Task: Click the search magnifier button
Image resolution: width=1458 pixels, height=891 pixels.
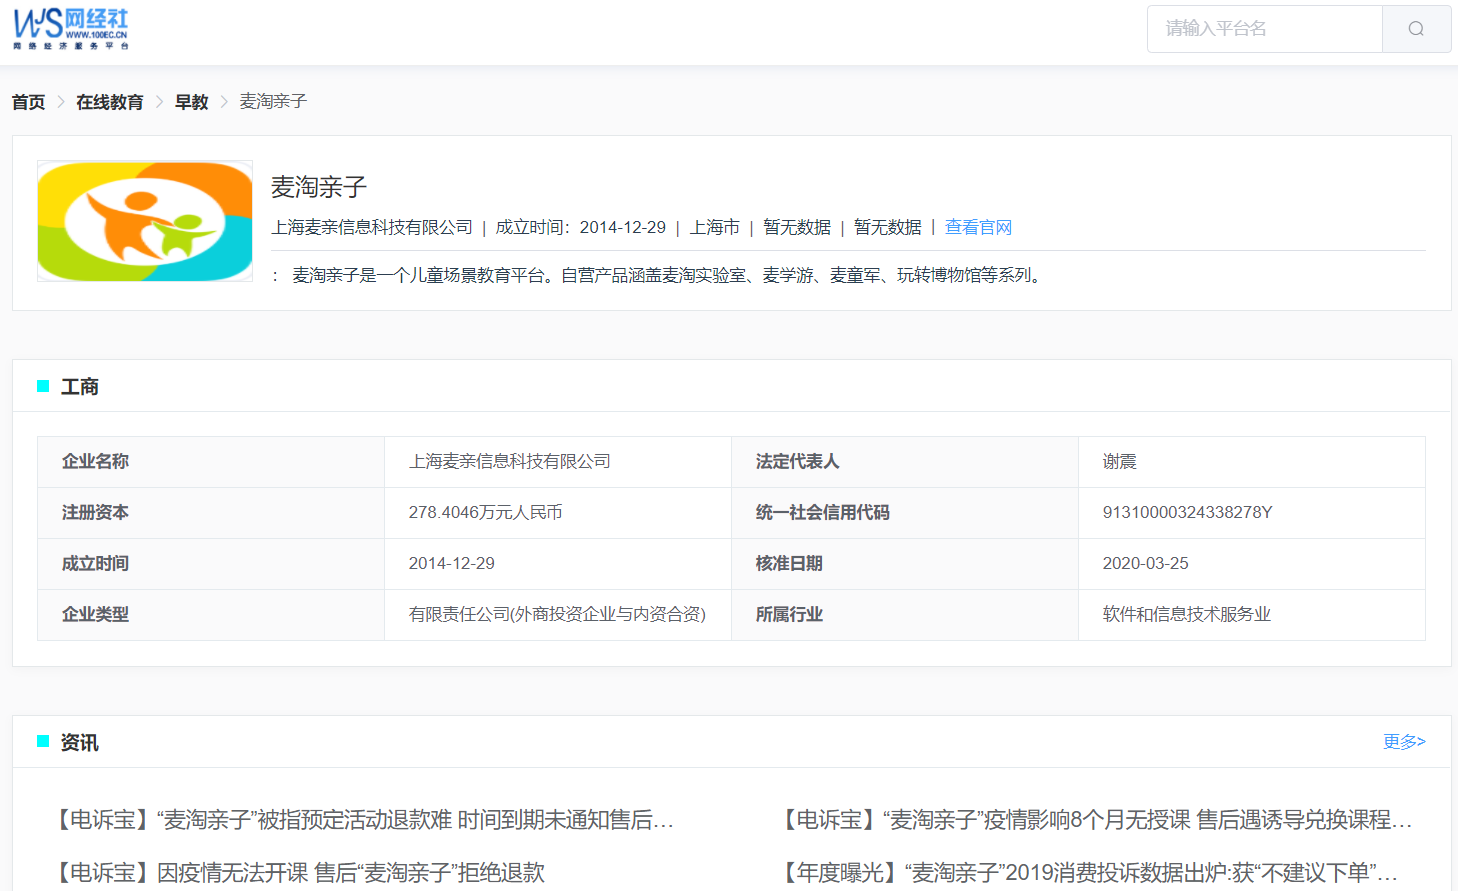Action: point(1416,29)
